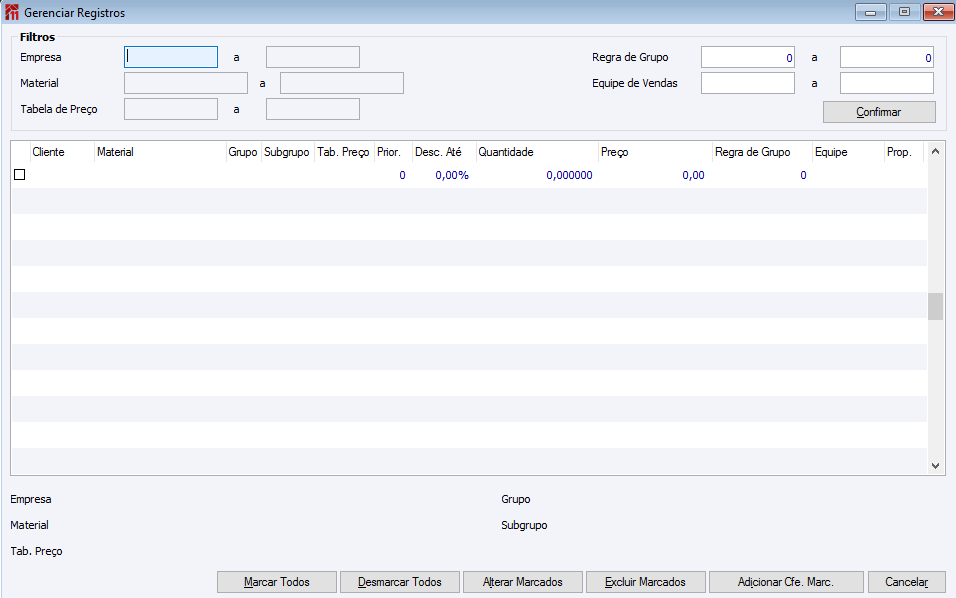956x598 pixels.
Task: Click Adicionar Cfe. Marc. button
Action: [x=786, y=582]
